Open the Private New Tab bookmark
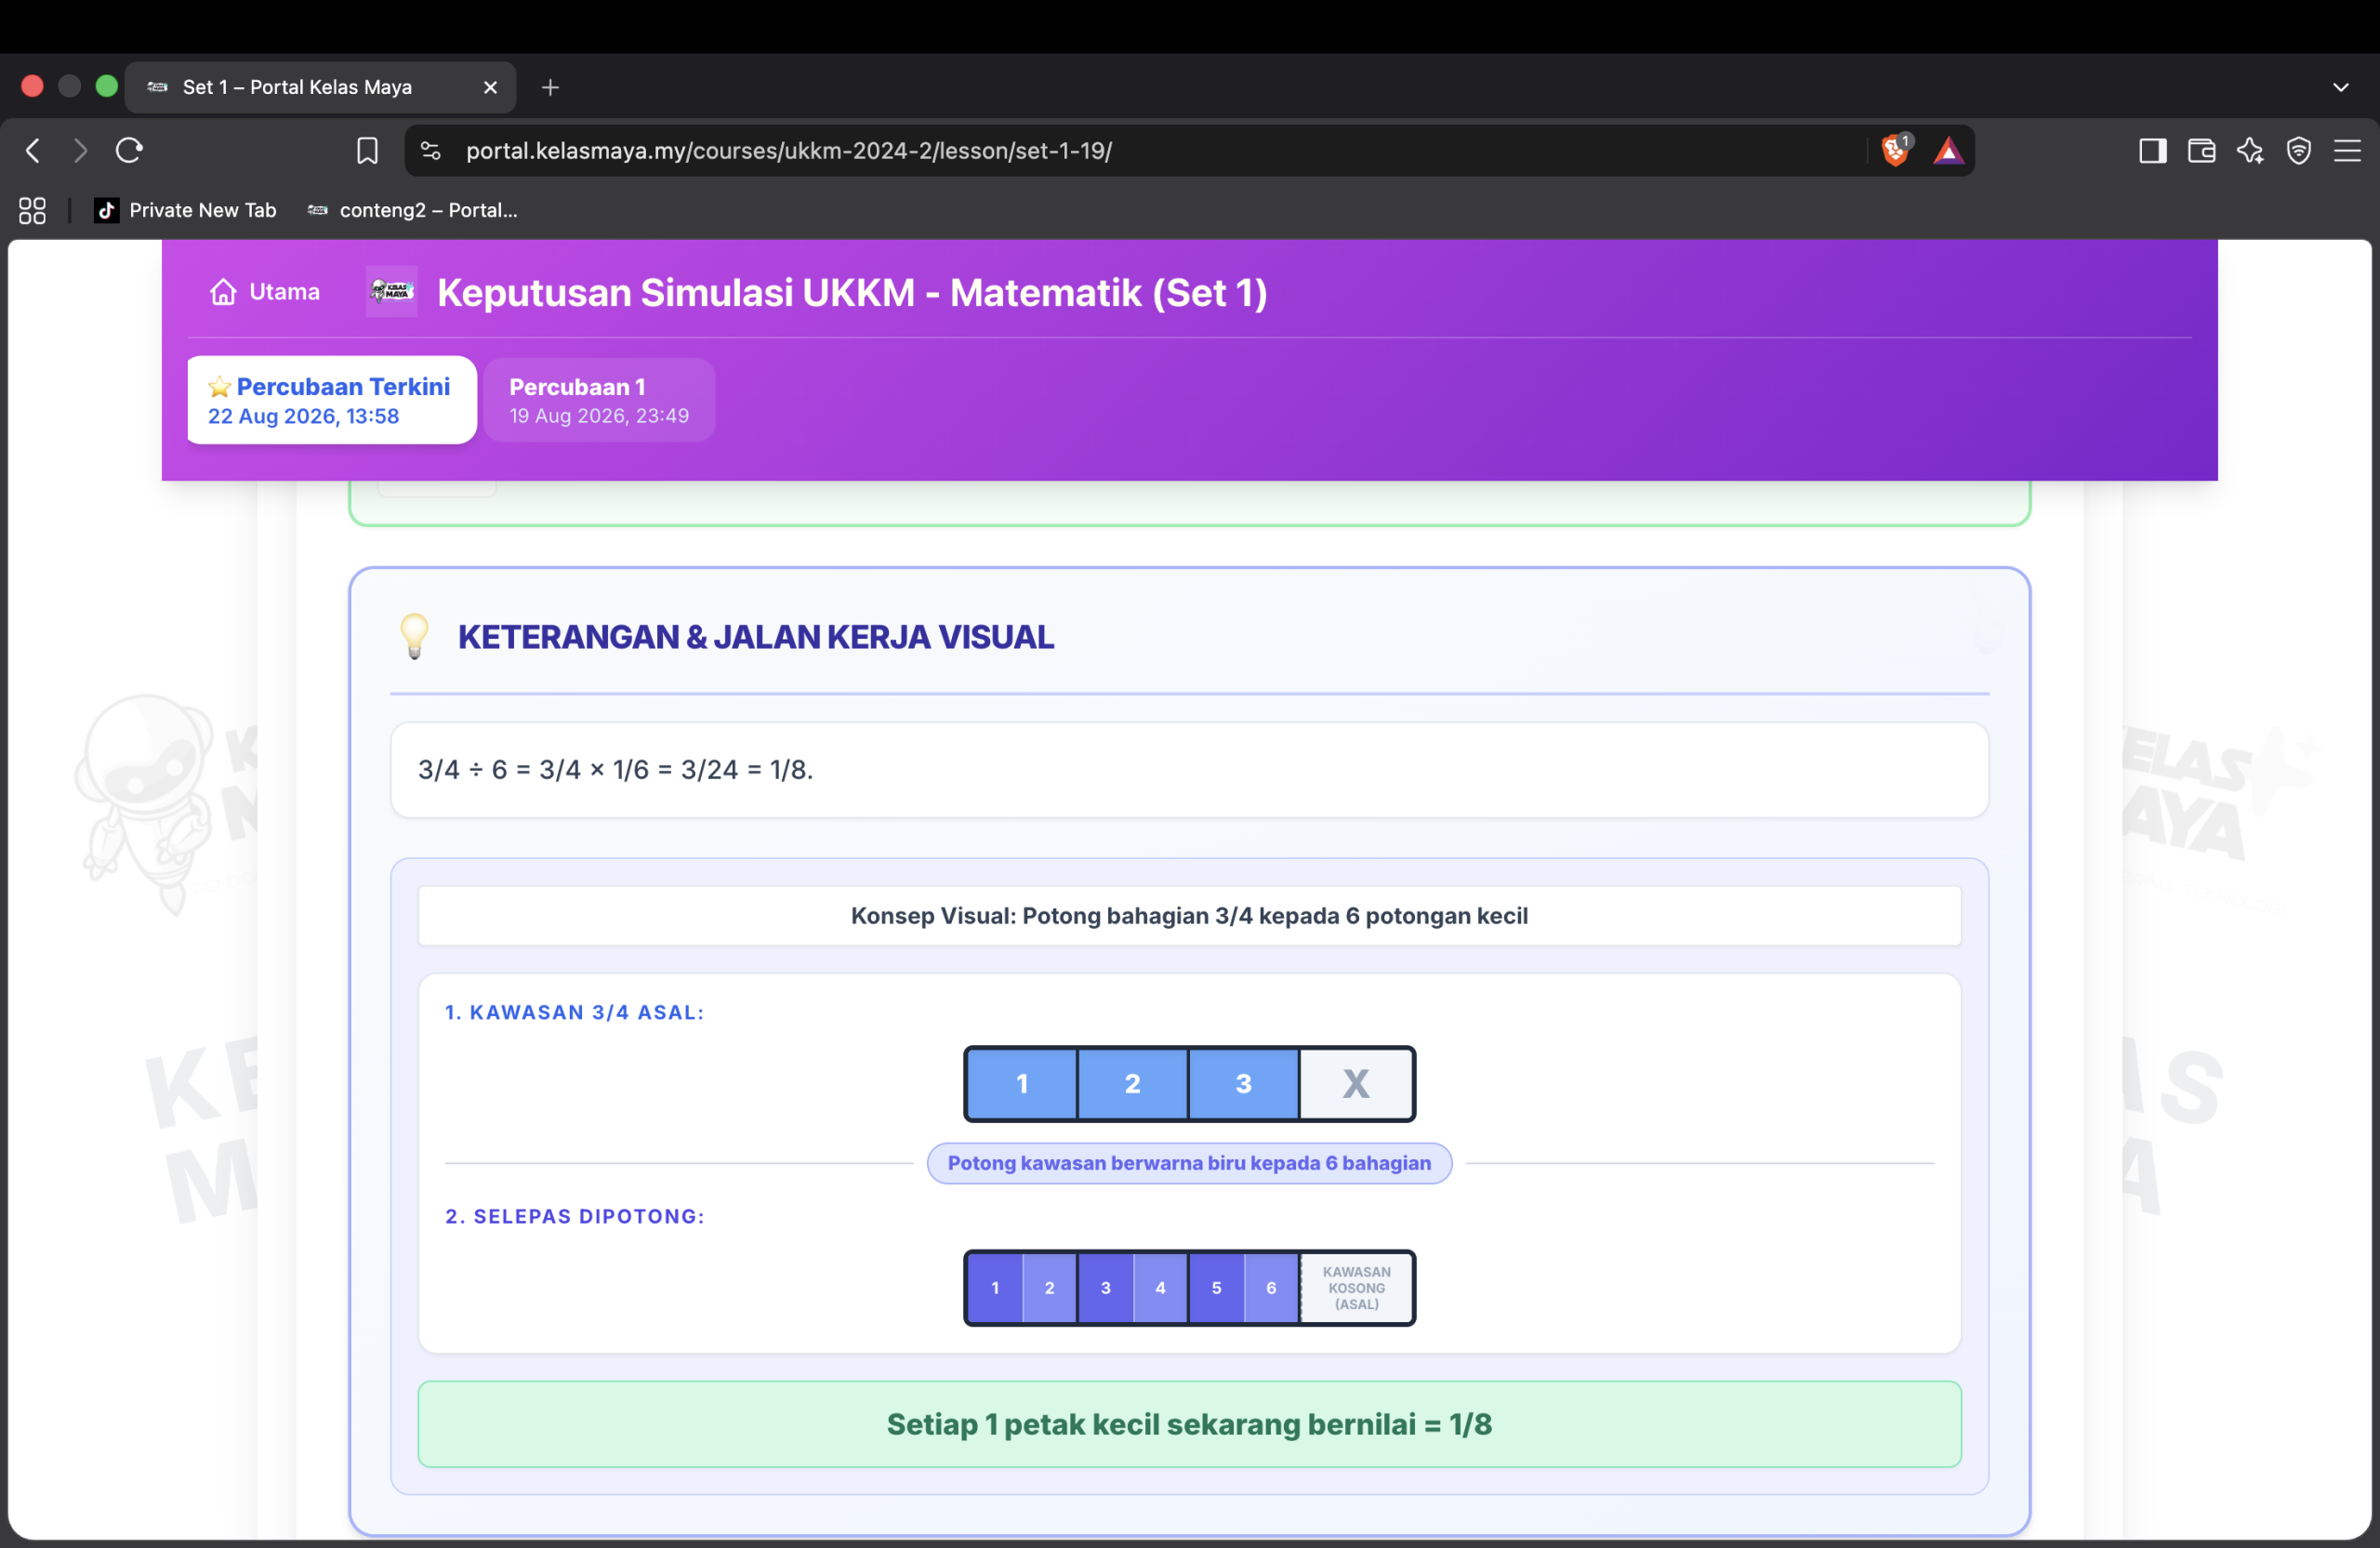Image resolution: width=2380 pixels, height=1548 pixels. pos(185,210)
